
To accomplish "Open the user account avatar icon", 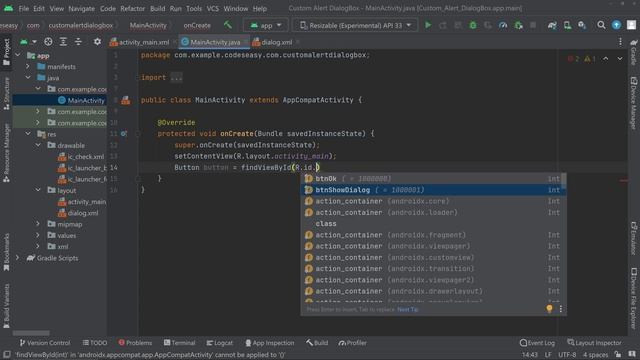I will click(631, 25).
